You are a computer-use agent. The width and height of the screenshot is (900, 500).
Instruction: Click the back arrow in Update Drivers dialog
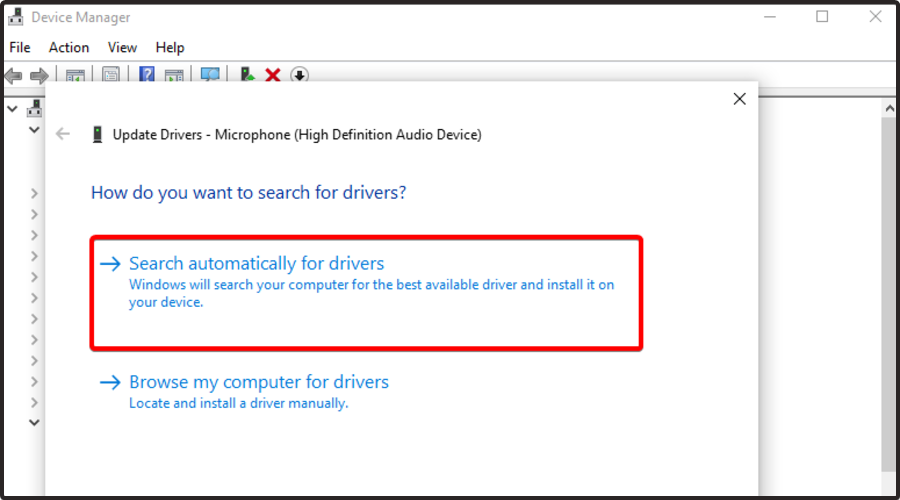pyautogui.click(x=63, y=134)
